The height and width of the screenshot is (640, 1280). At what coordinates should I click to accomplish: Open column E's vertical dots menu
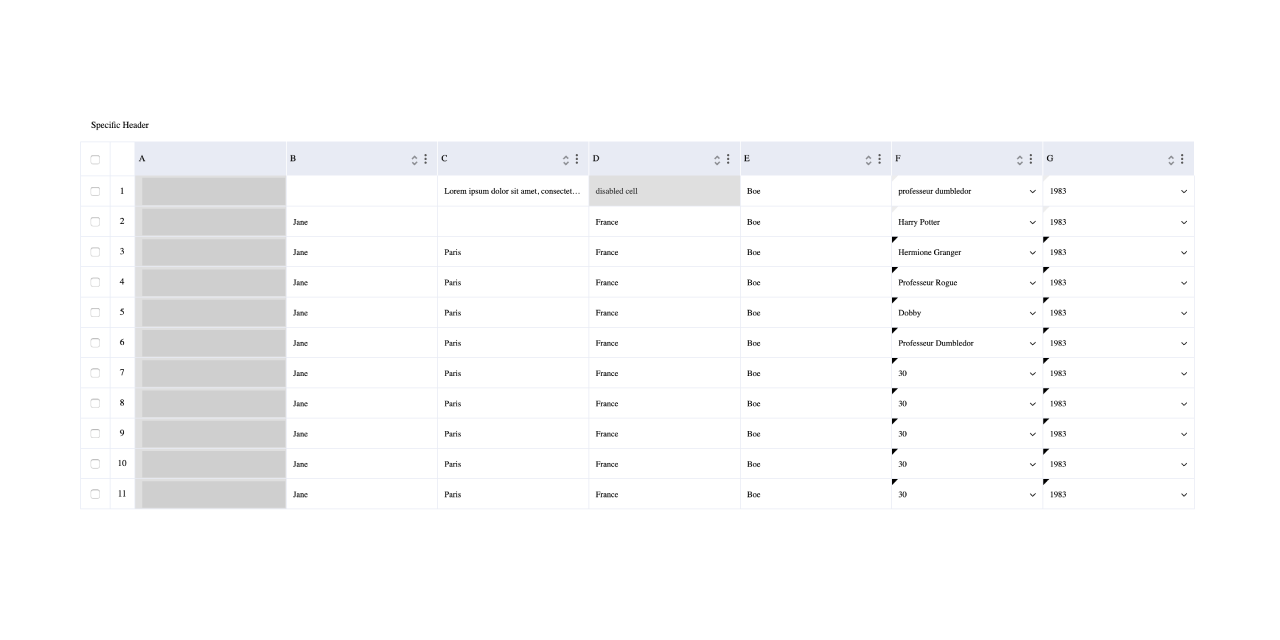coord(879,159)
